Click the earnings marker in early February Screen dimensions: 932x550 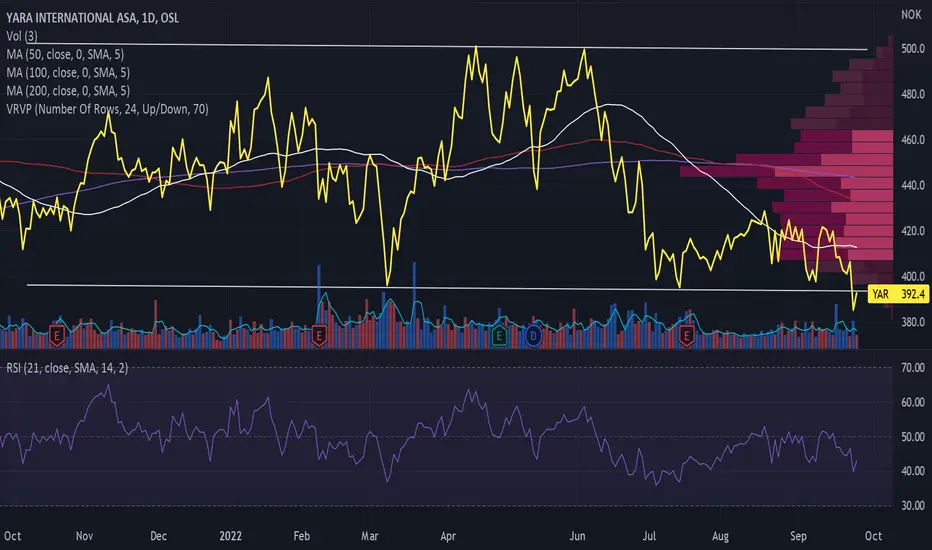tap(319, 337)
